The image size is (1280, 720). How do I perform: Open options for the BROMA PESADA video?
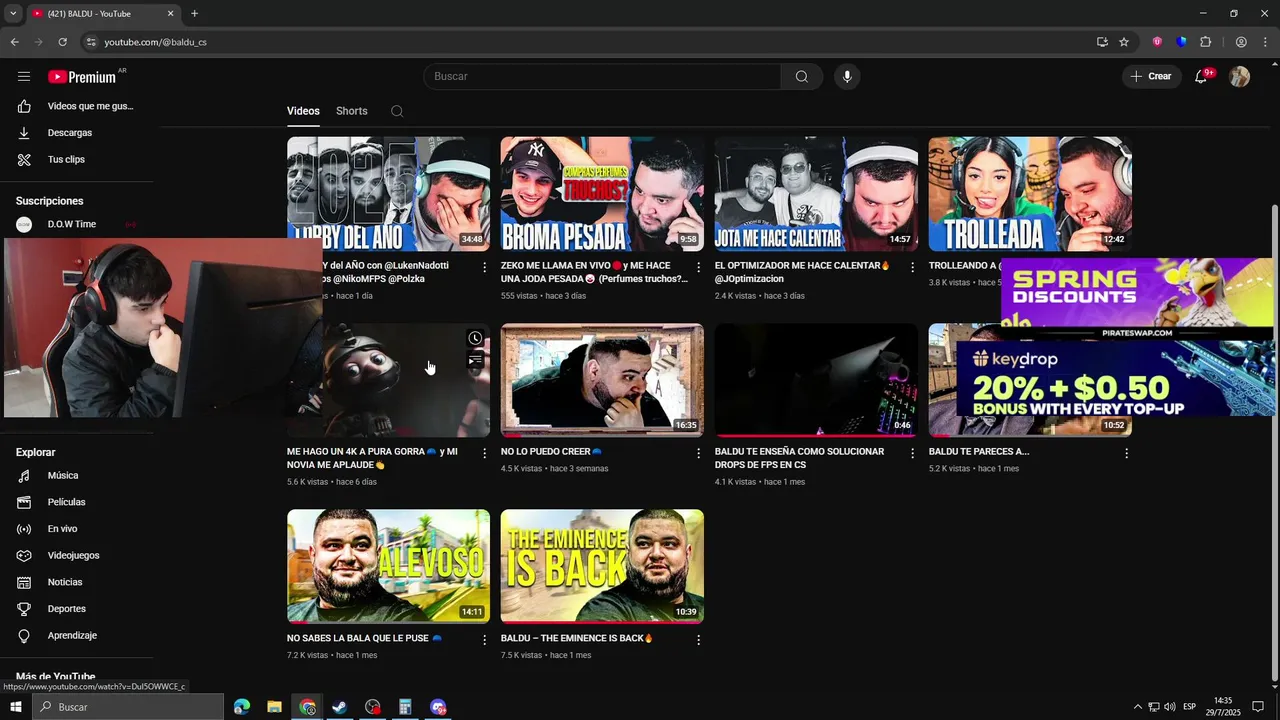698,267
